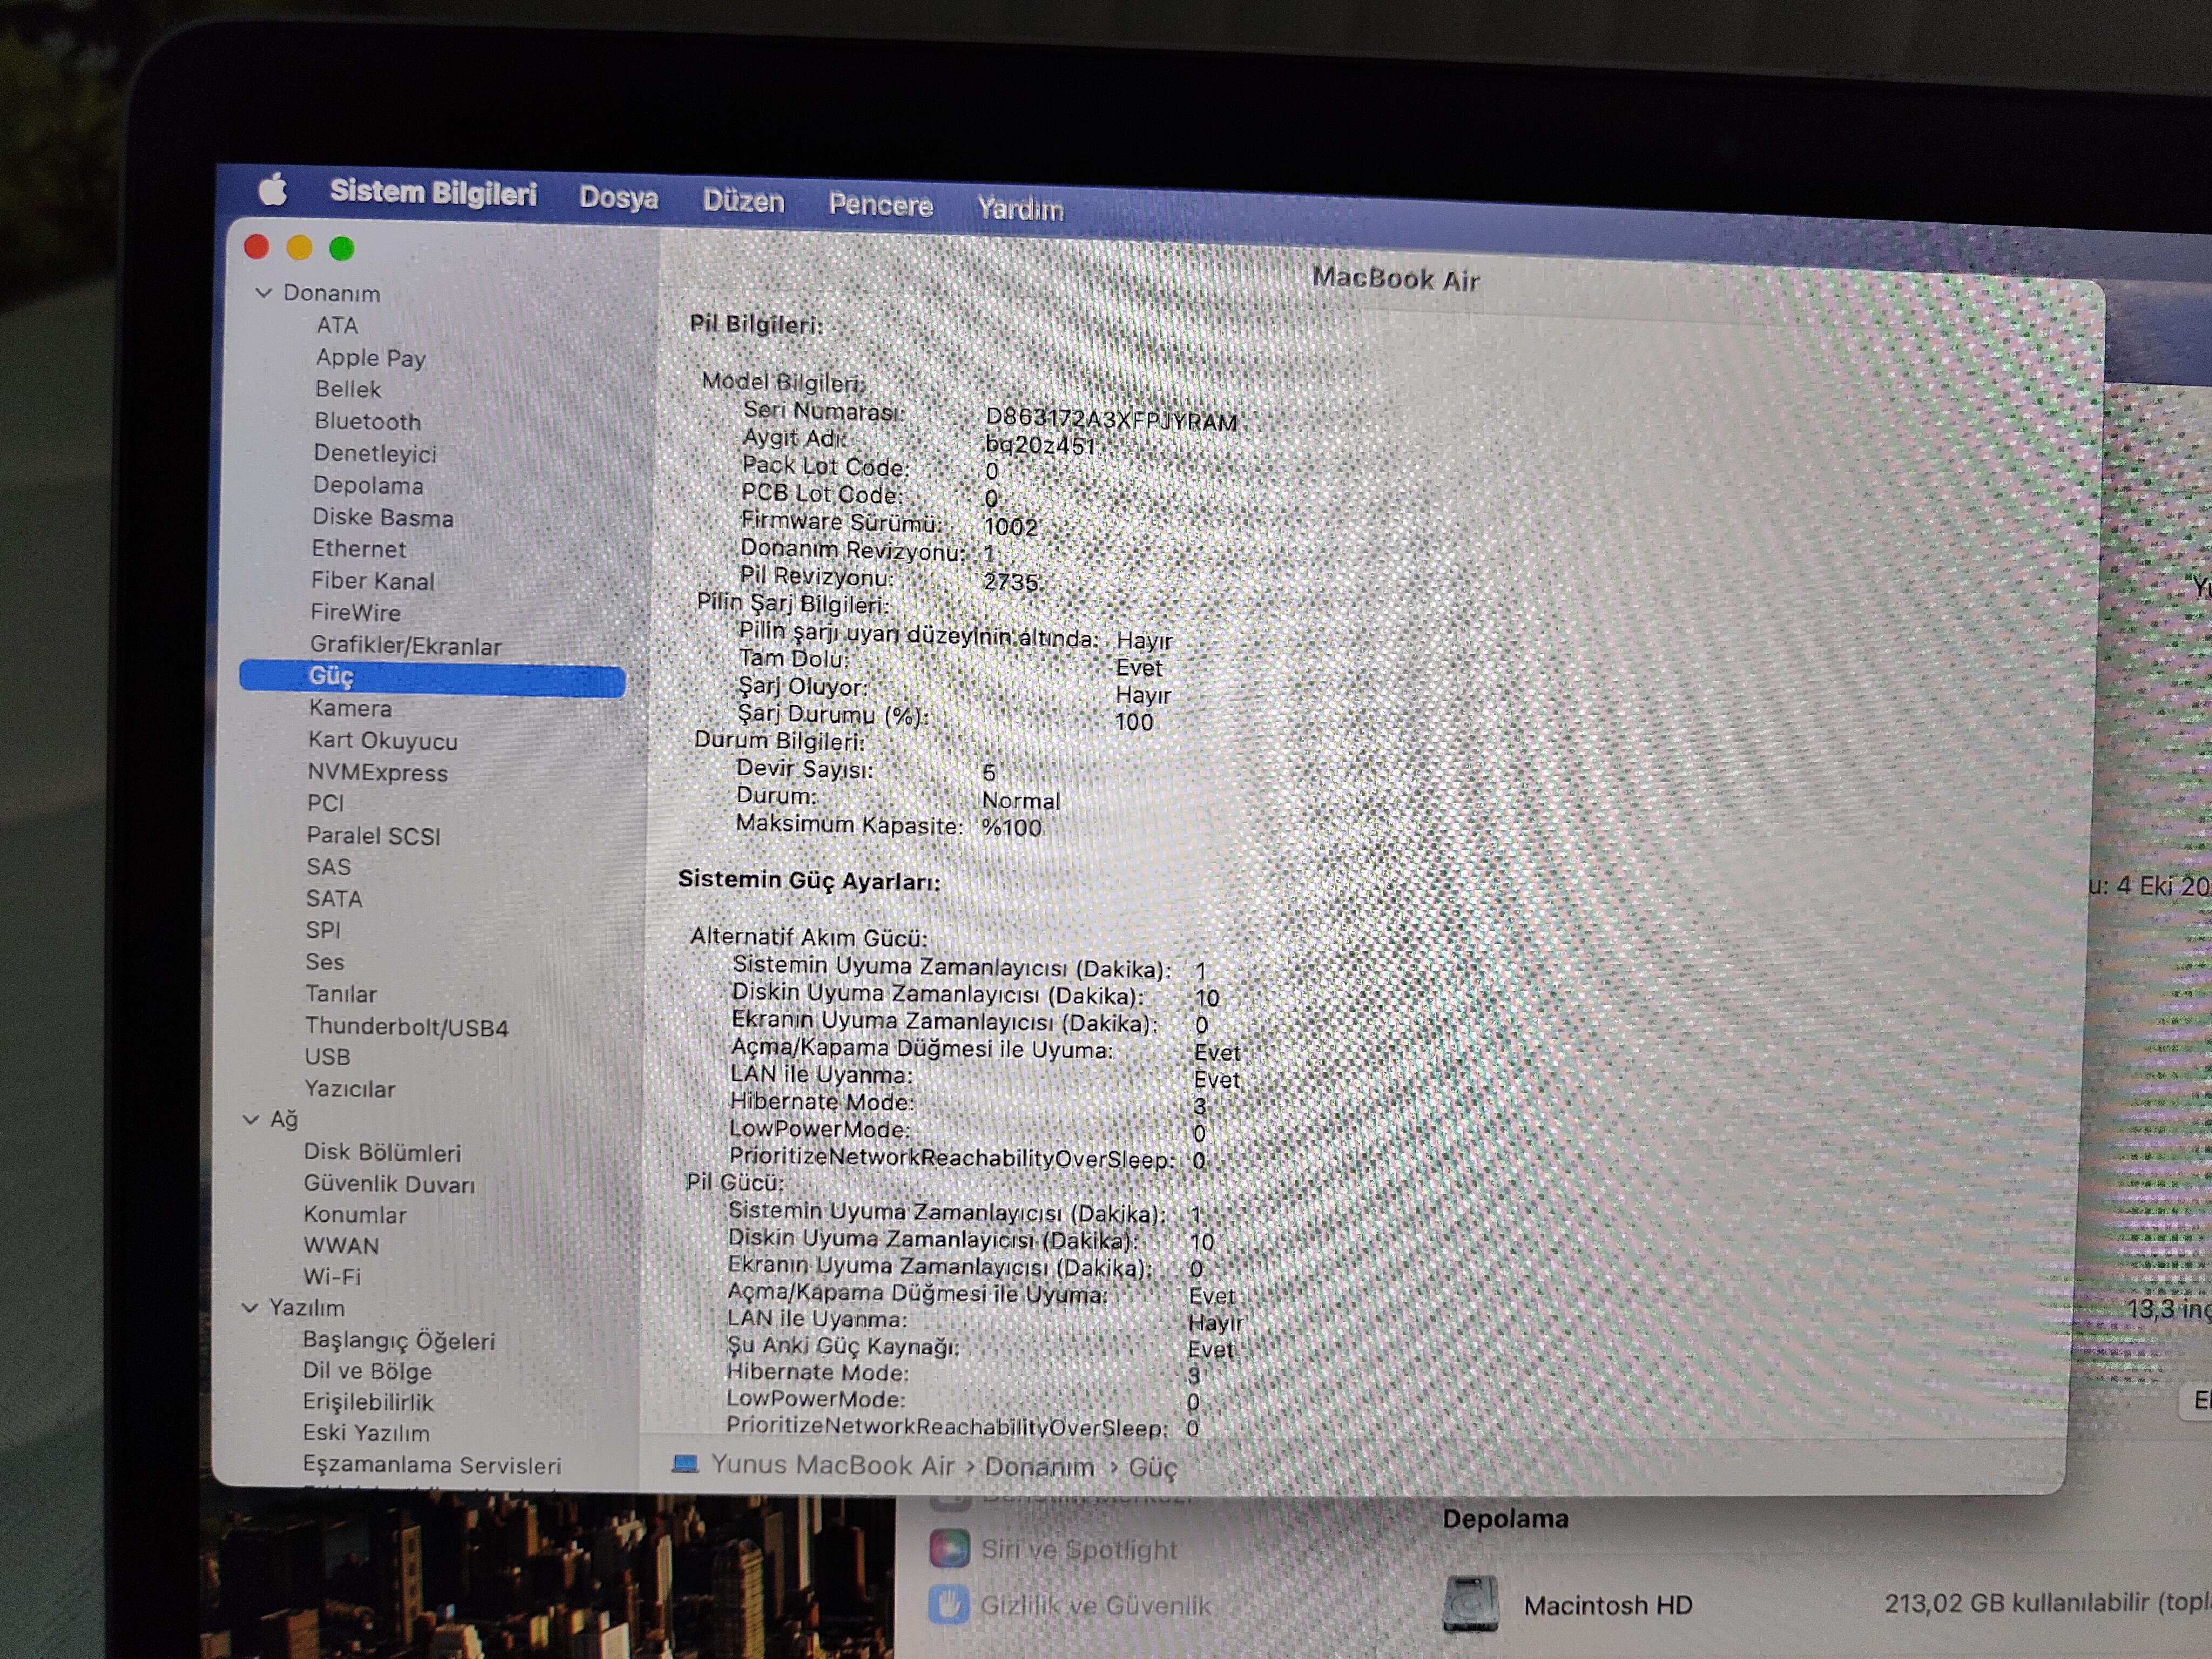2212x1659 pixels.
Task: Select Konumlar in the sidebar
Action: 355,1215
